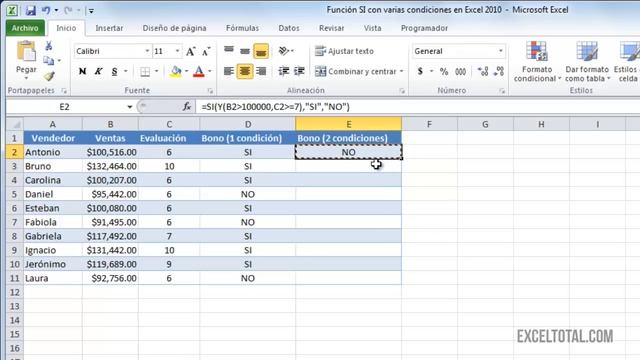This screenshot has height=360, width=640.
Task: Click the Cut scissors icon
Action: [x=49, y=46]
